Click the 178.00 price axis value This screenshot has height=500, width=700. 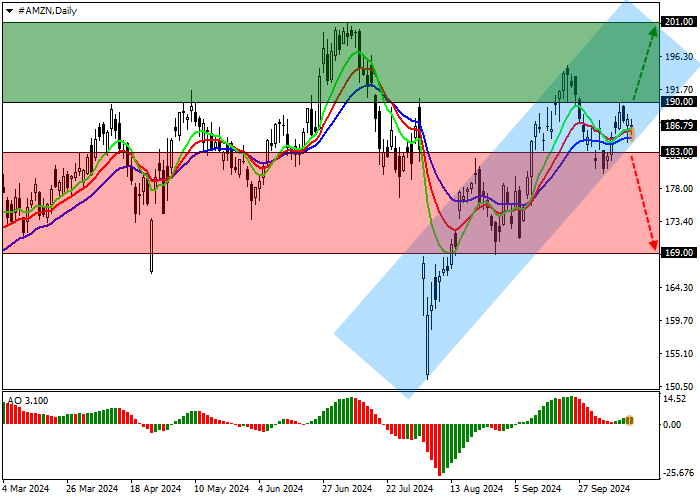(x=679, y=189)
